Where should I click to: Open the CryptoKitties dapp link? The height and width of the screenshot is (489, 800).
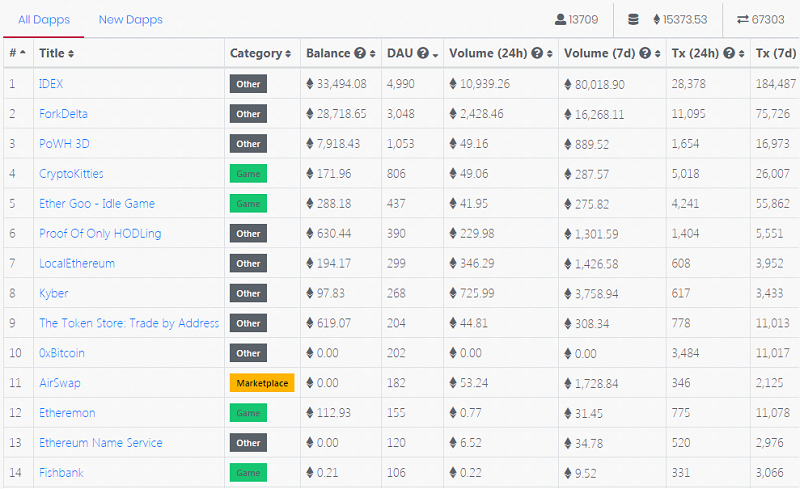(x=71, y=174)
